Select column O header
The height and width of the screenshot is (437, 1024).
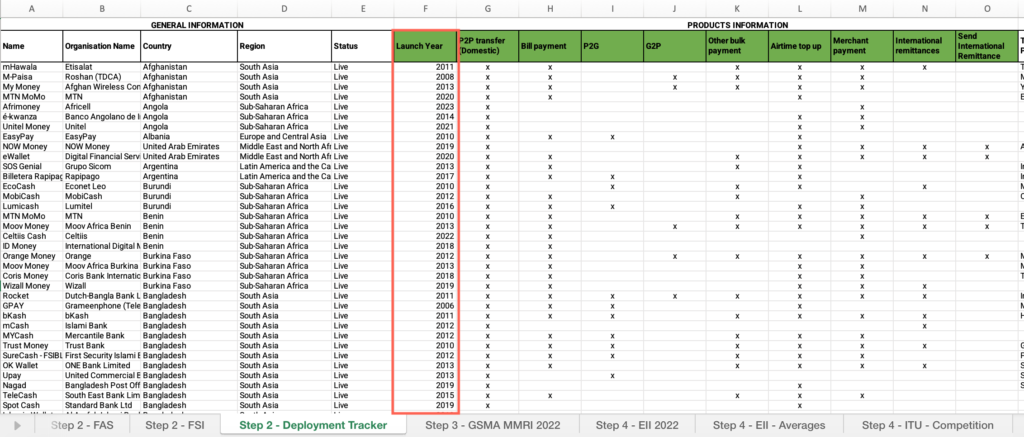(987, 8)
